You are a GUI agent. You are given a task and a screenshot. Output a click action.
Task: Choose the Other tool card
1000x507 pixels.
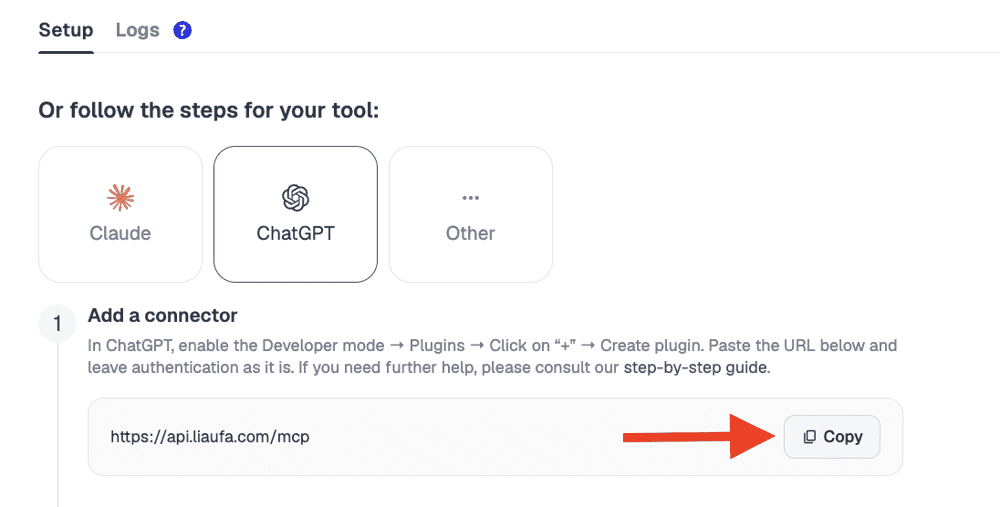471,214
